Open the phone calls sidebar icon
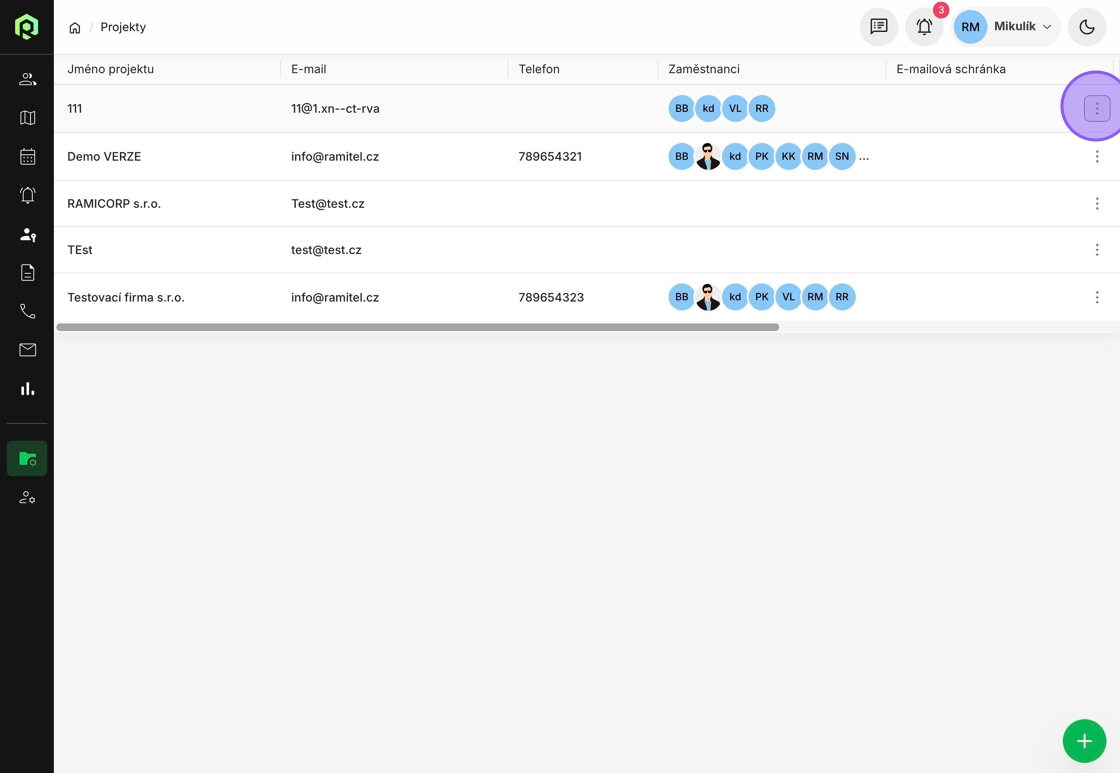Screen dimensions: 1120x773 click(x=27, y=312)
